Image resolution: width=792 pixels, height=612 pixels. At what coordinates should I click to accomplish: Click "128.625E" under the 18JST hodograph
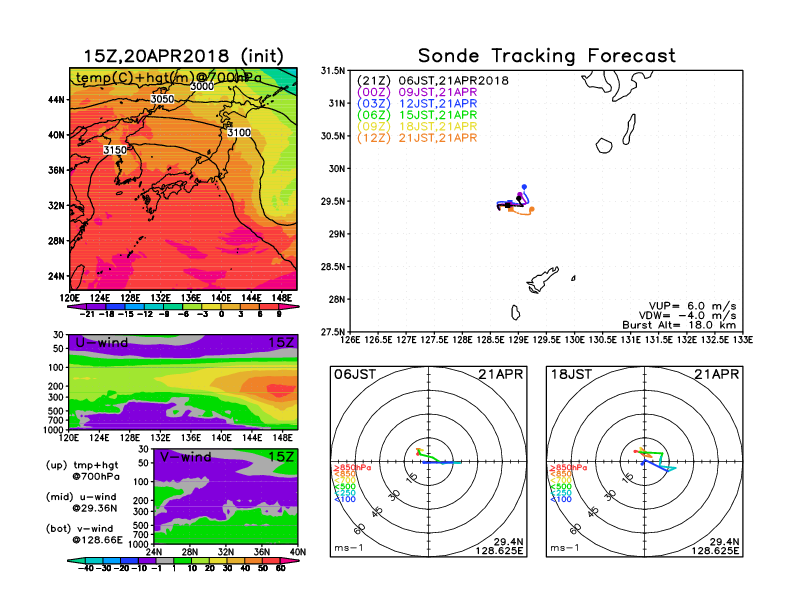[715, 551]
